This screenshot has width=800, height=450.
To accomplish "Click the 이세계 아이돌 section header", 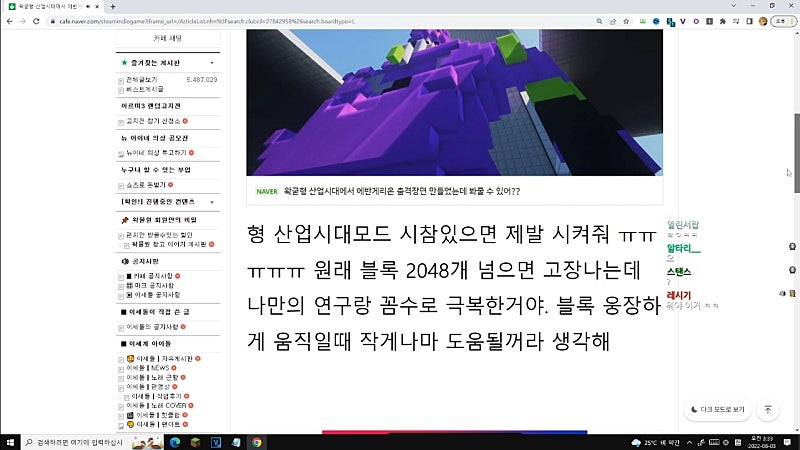I will (x=150, y=344).
